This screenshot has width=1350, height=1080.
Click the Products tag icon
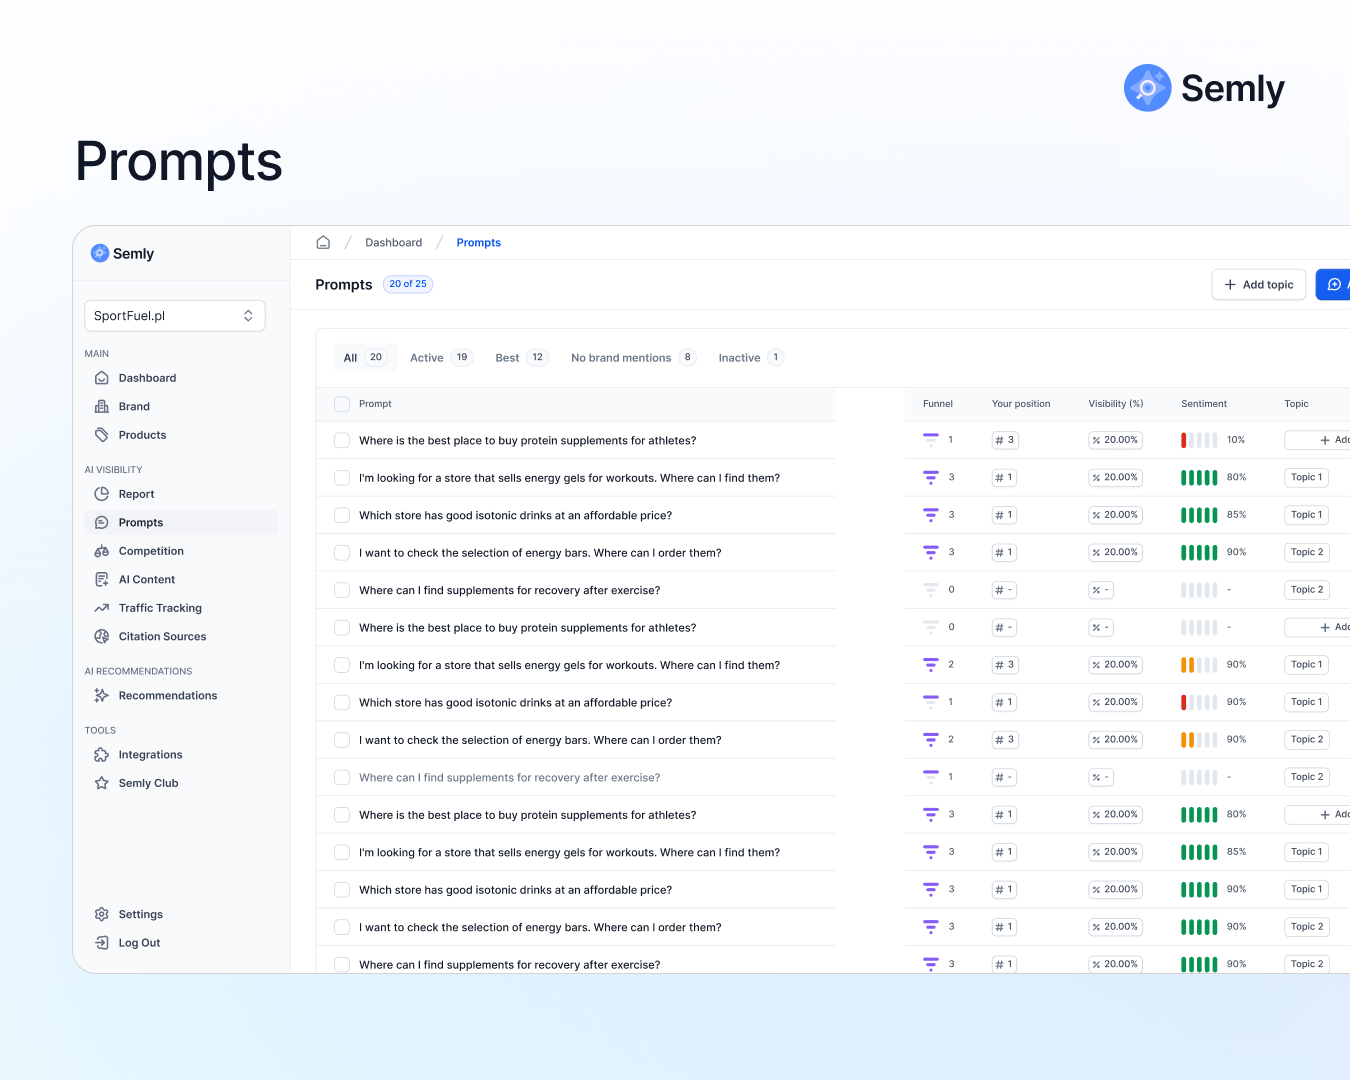(x=102, y=435)
